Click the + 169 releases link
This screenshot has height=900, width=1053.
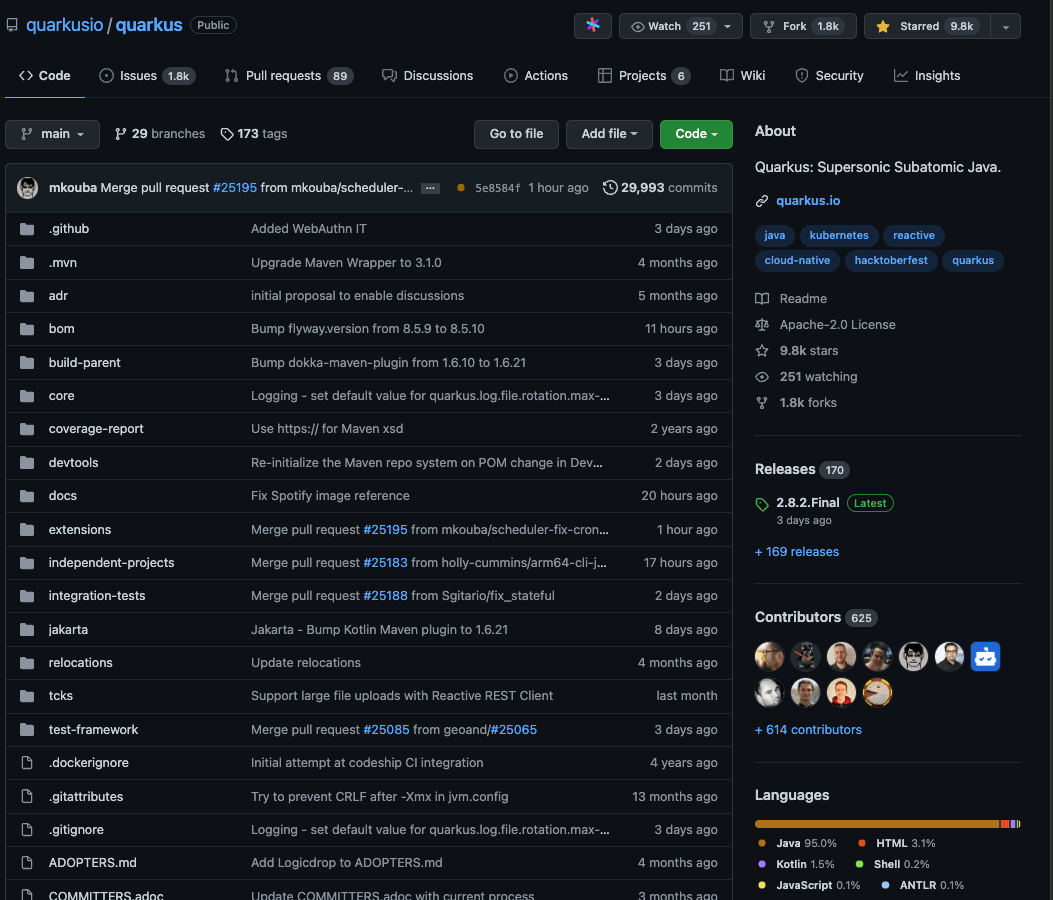pyautogui.click(x=797, y=551)
